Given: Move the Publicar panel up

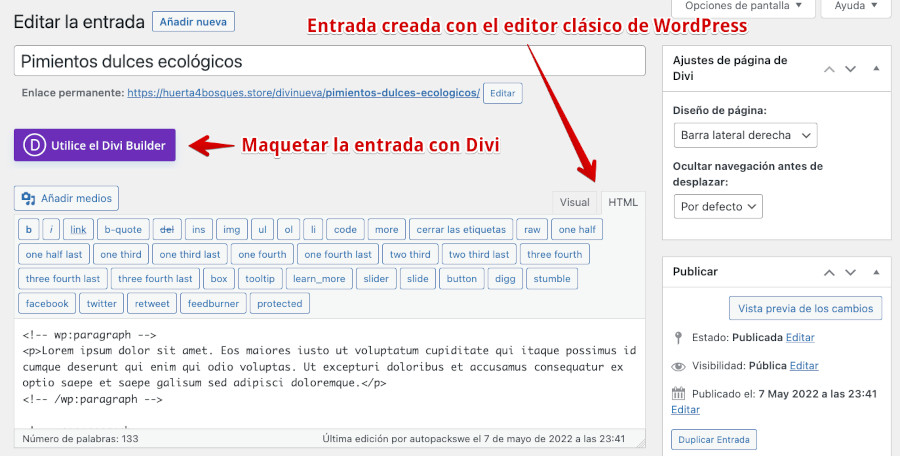Looking at the screenshot, I should pos(829,272).
